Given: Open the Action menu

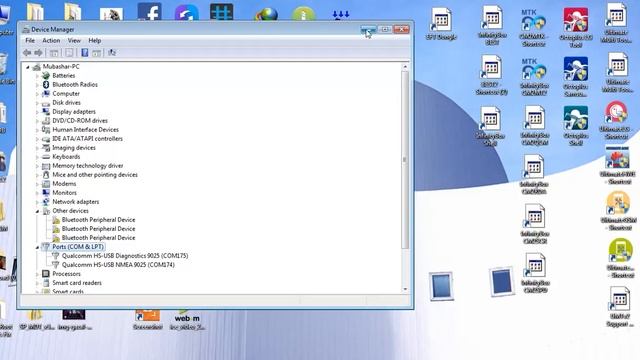Looking at the screenshot, I should [51, 40].
